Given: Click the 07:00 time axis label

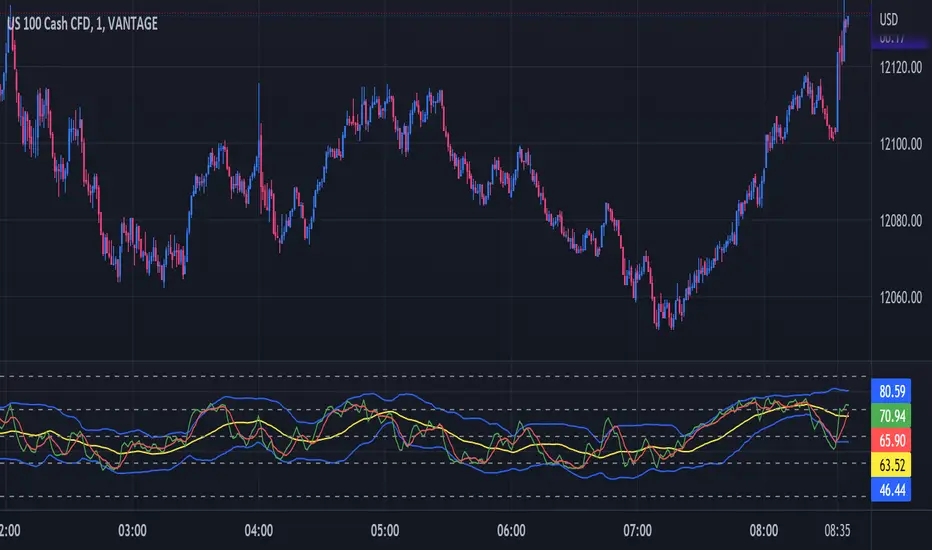Looking at the screenshot, I should click(637, 530).
